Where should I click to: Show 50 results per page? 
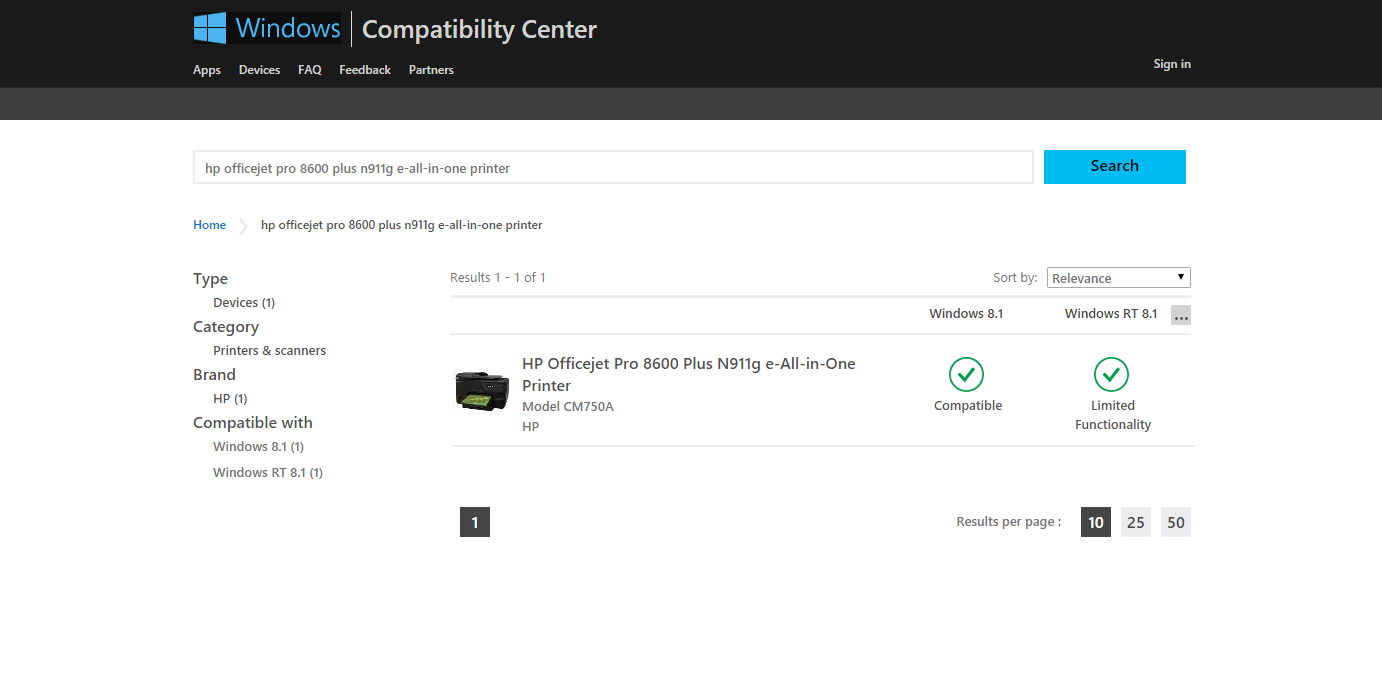(x=1176, y=522)
